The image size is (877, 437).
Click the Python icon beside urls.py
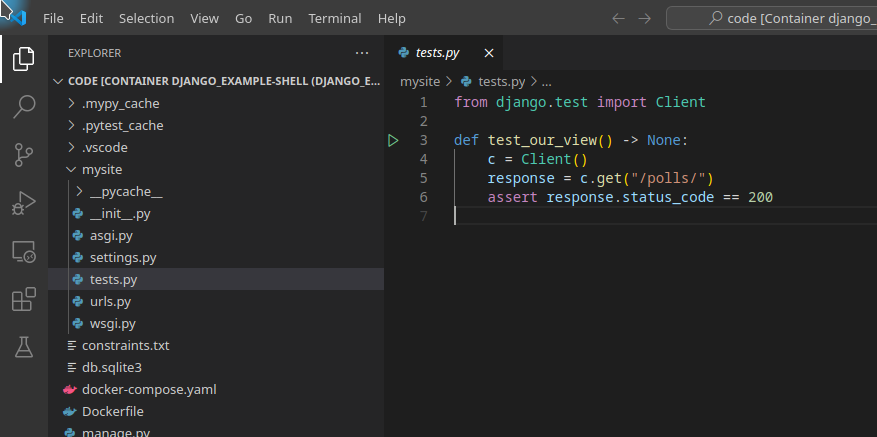click(78, 302)
